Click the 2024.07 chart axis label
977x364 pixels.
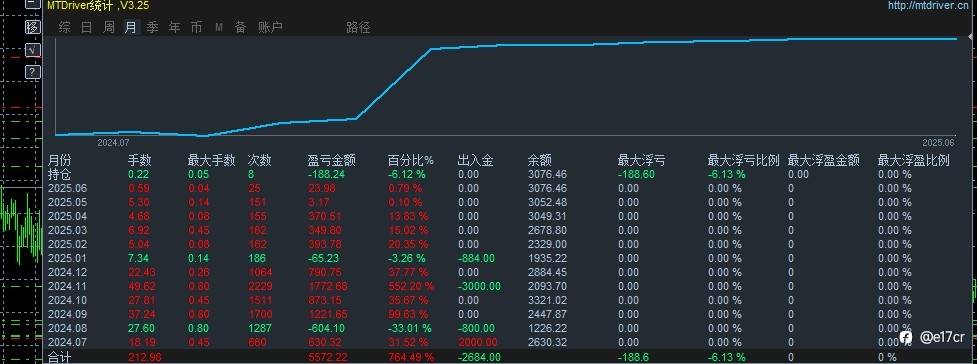(113, 143)
